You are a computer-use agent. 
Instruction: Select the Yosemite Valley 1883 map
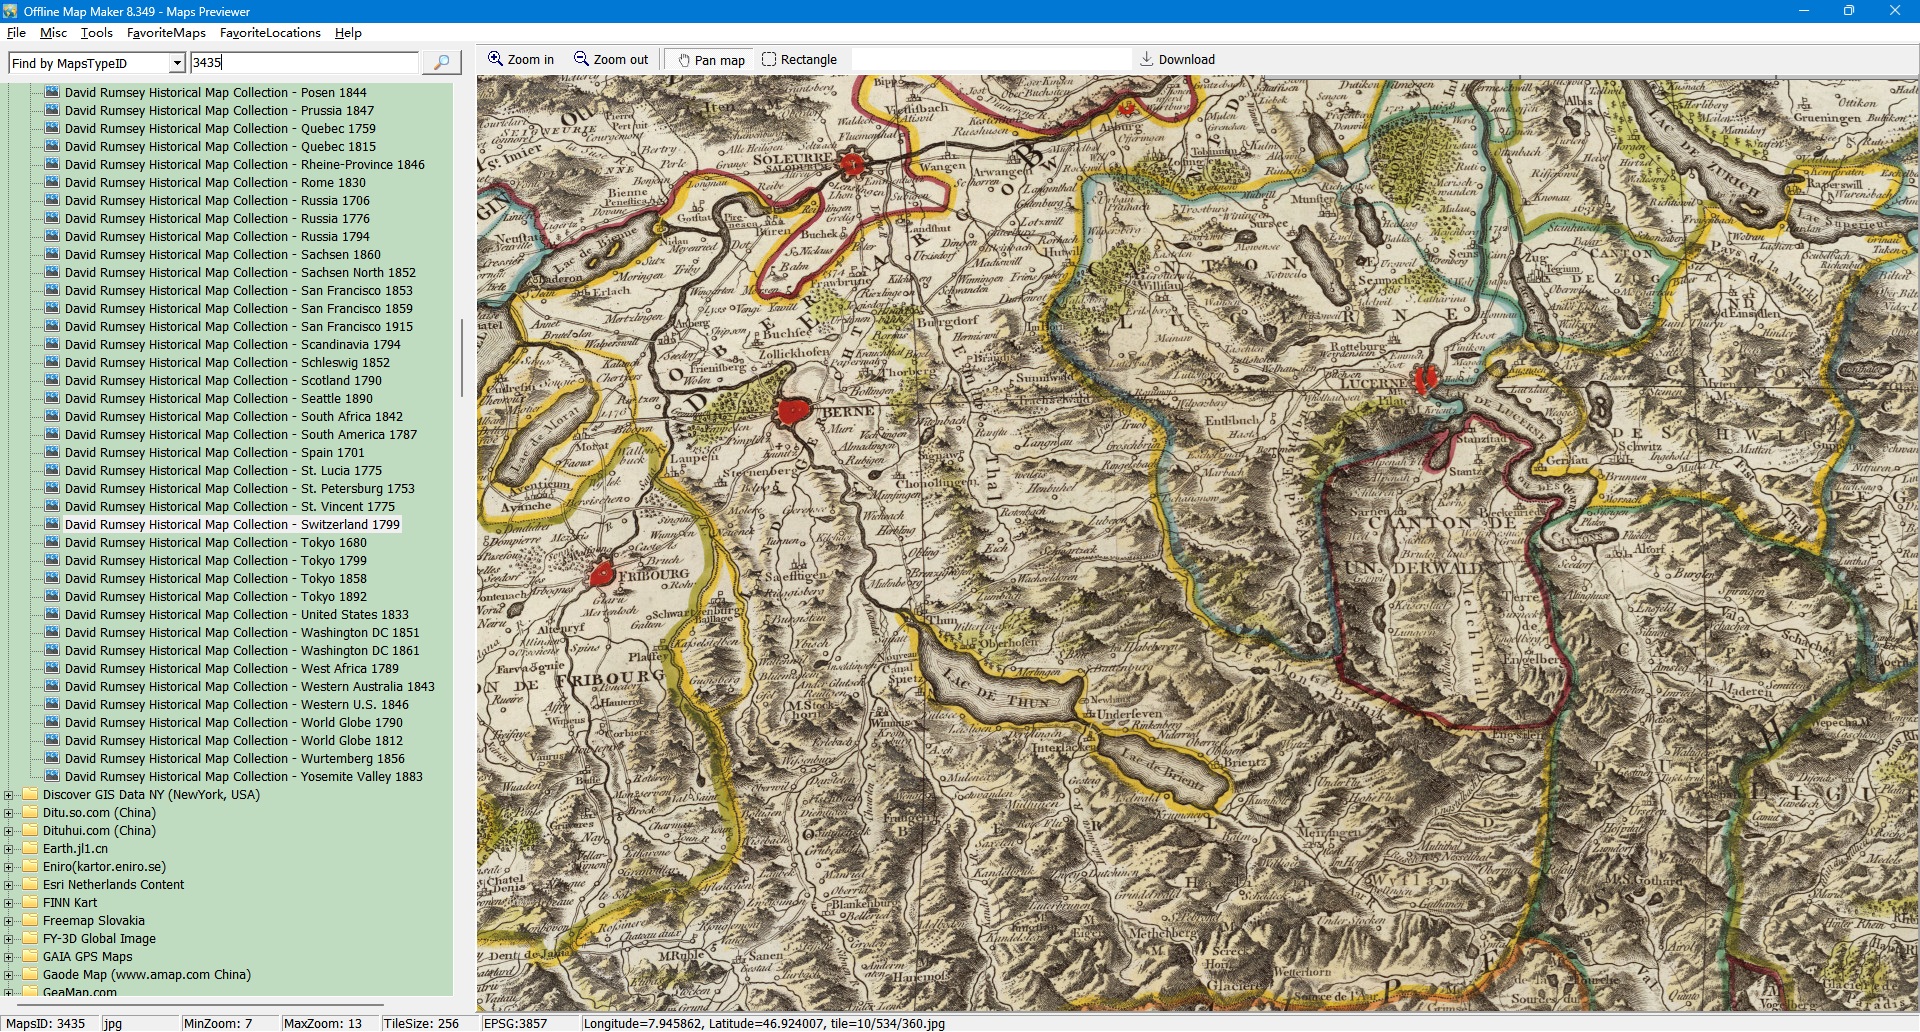click(243, 777)
